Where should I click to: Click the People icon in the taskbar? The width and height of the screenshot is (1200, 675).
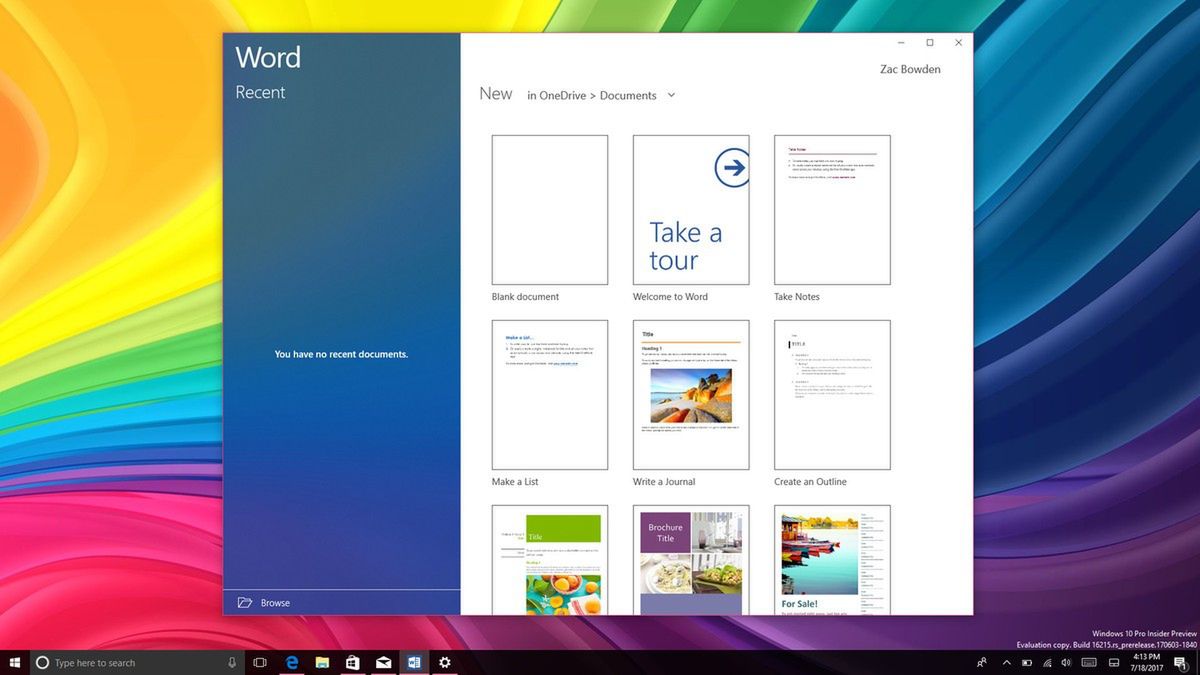pos(981,662)
